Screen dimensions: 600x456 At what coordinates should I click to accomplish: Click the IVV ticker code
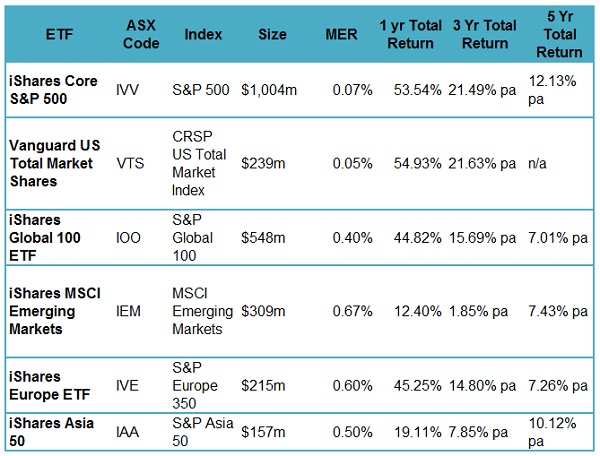click(x=128, y=90)
